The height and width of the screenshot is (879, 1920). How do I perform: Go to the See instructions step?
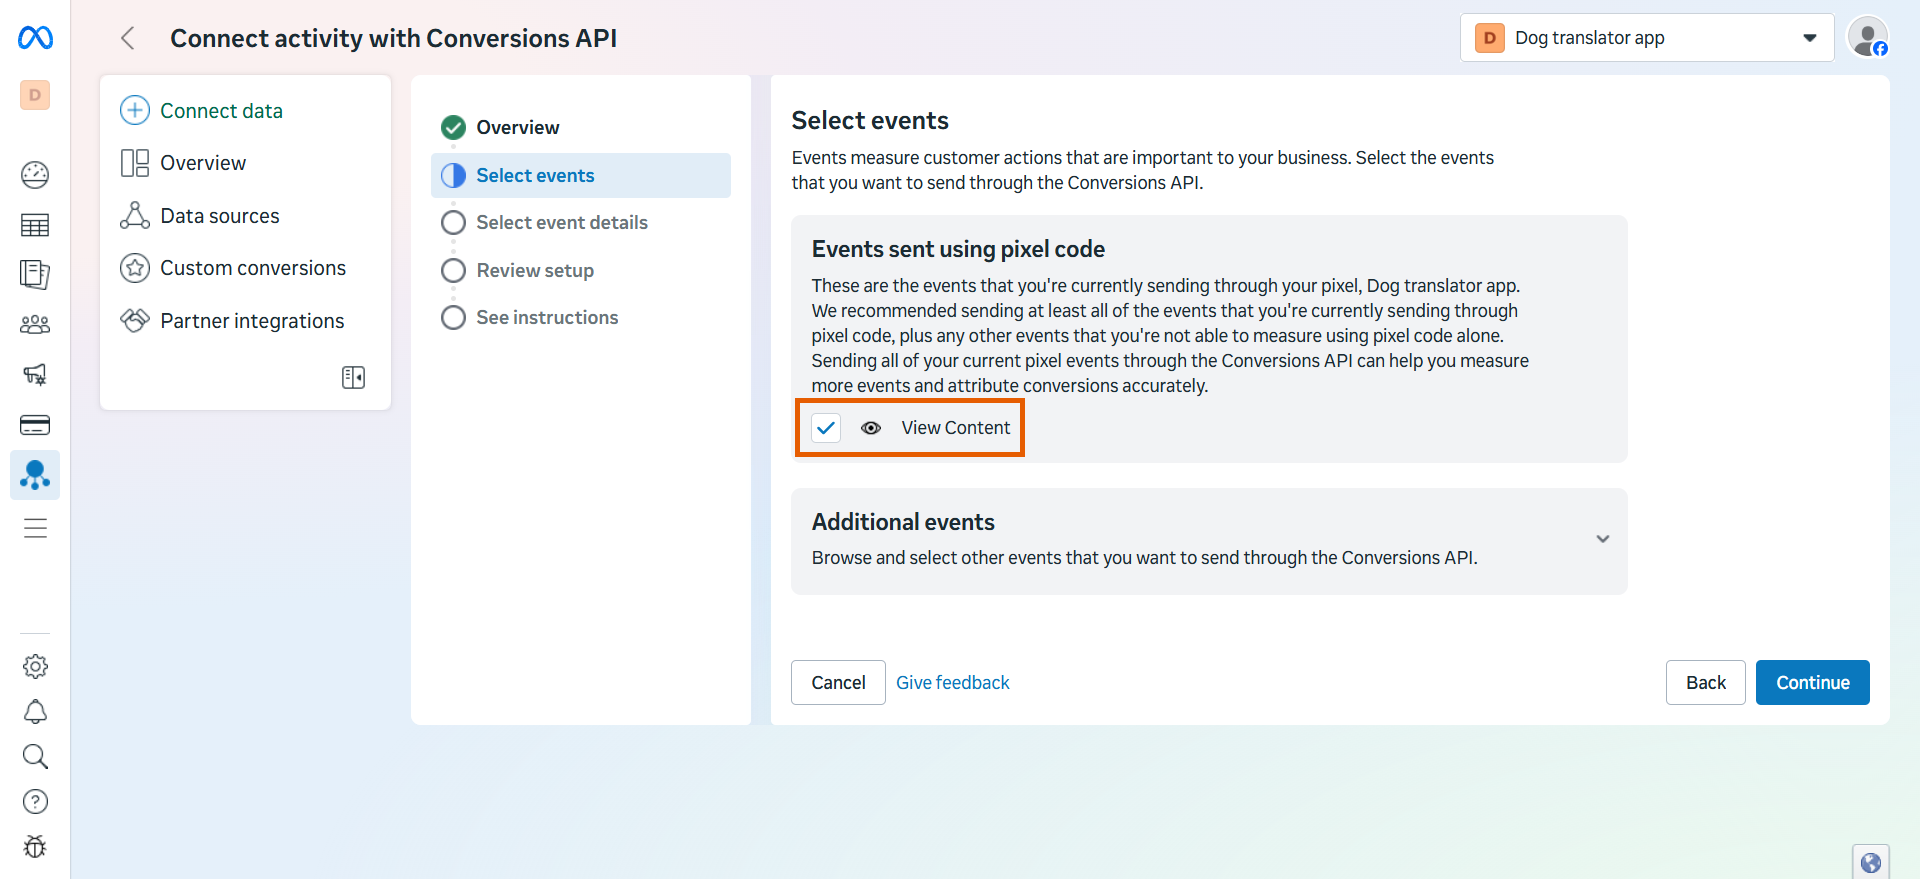[547, 317]
